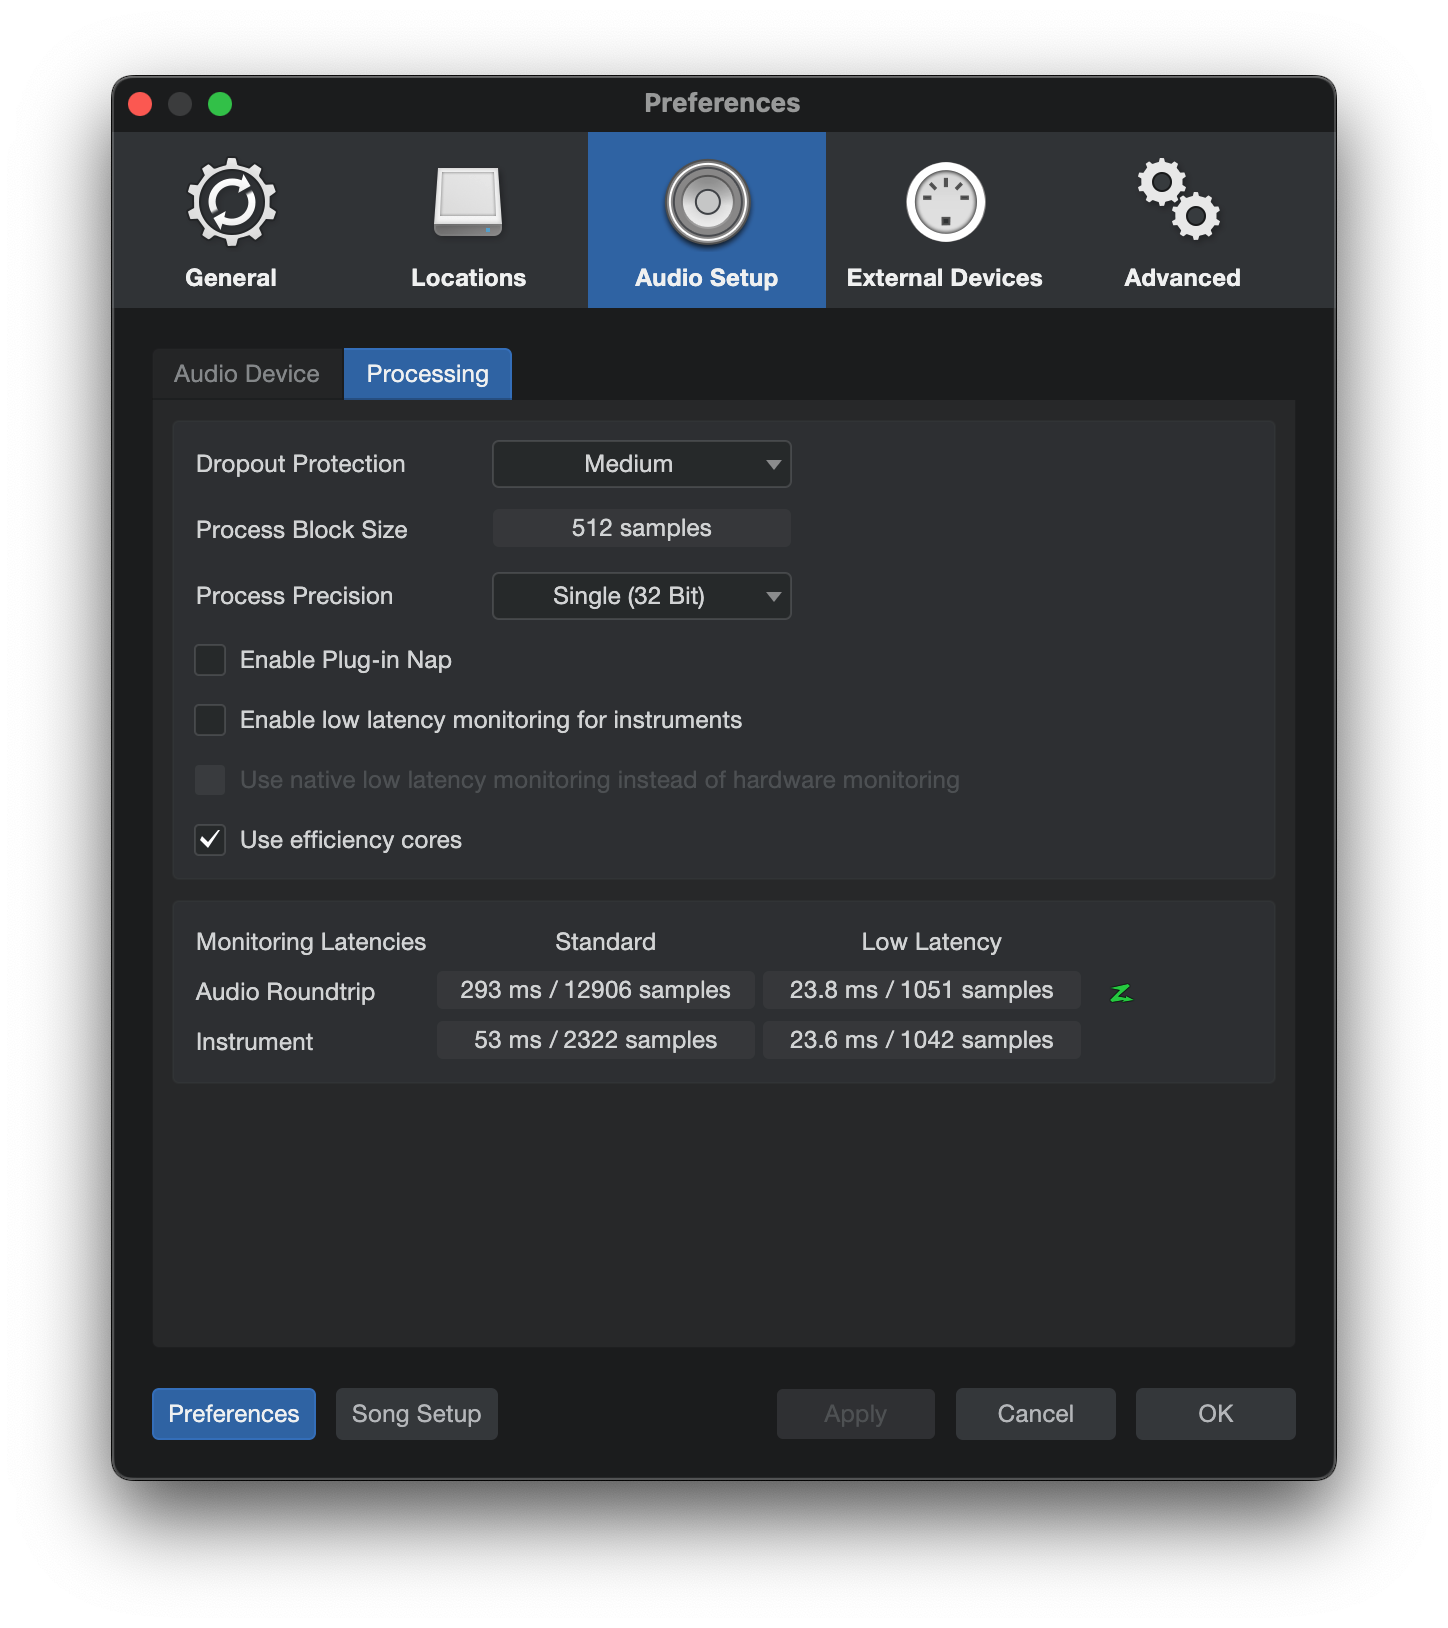
Task: Open the General preferences gear icon
Action: click(x=231, y=203)
